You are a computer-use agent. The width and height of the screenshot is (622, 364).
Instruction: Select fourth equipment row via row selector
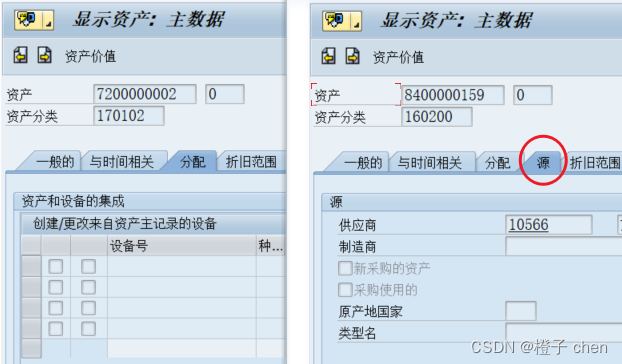(x=31, y=329)
